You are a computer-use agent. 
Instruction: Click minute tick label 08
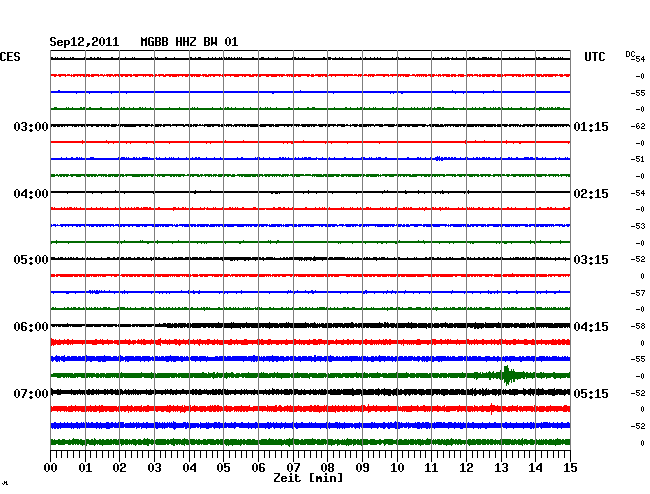point(327,468)
